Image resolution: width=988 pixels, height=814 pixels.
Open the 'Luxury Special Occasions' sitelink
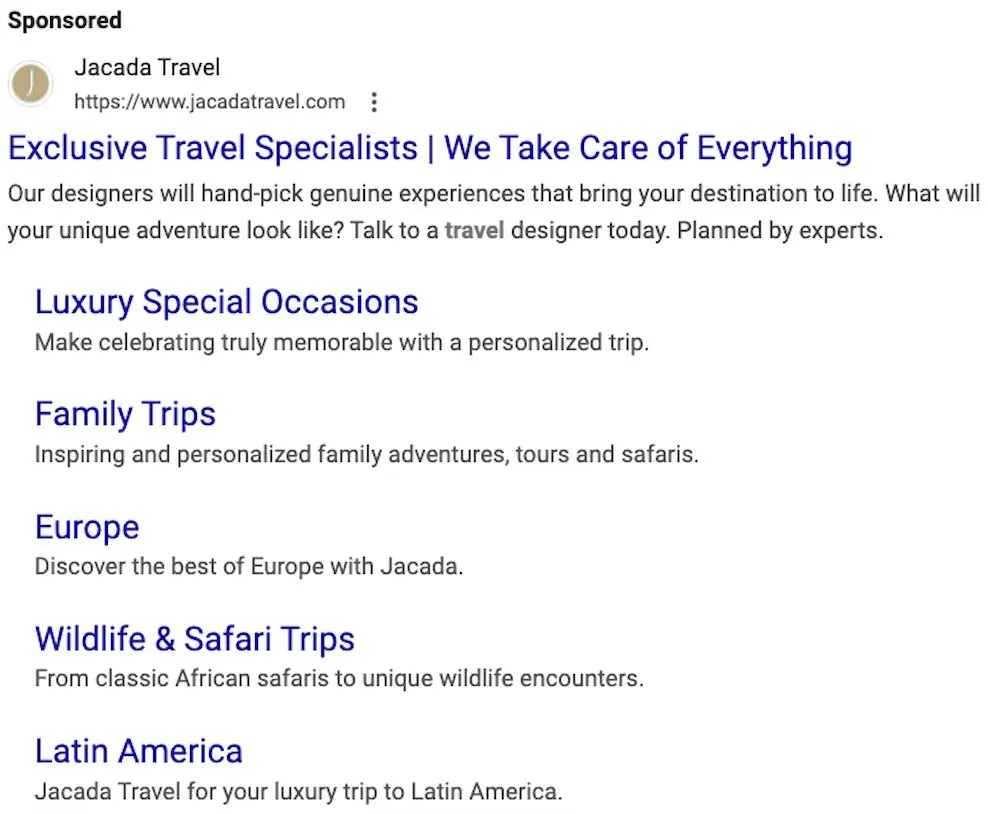(x=226, y=301)
